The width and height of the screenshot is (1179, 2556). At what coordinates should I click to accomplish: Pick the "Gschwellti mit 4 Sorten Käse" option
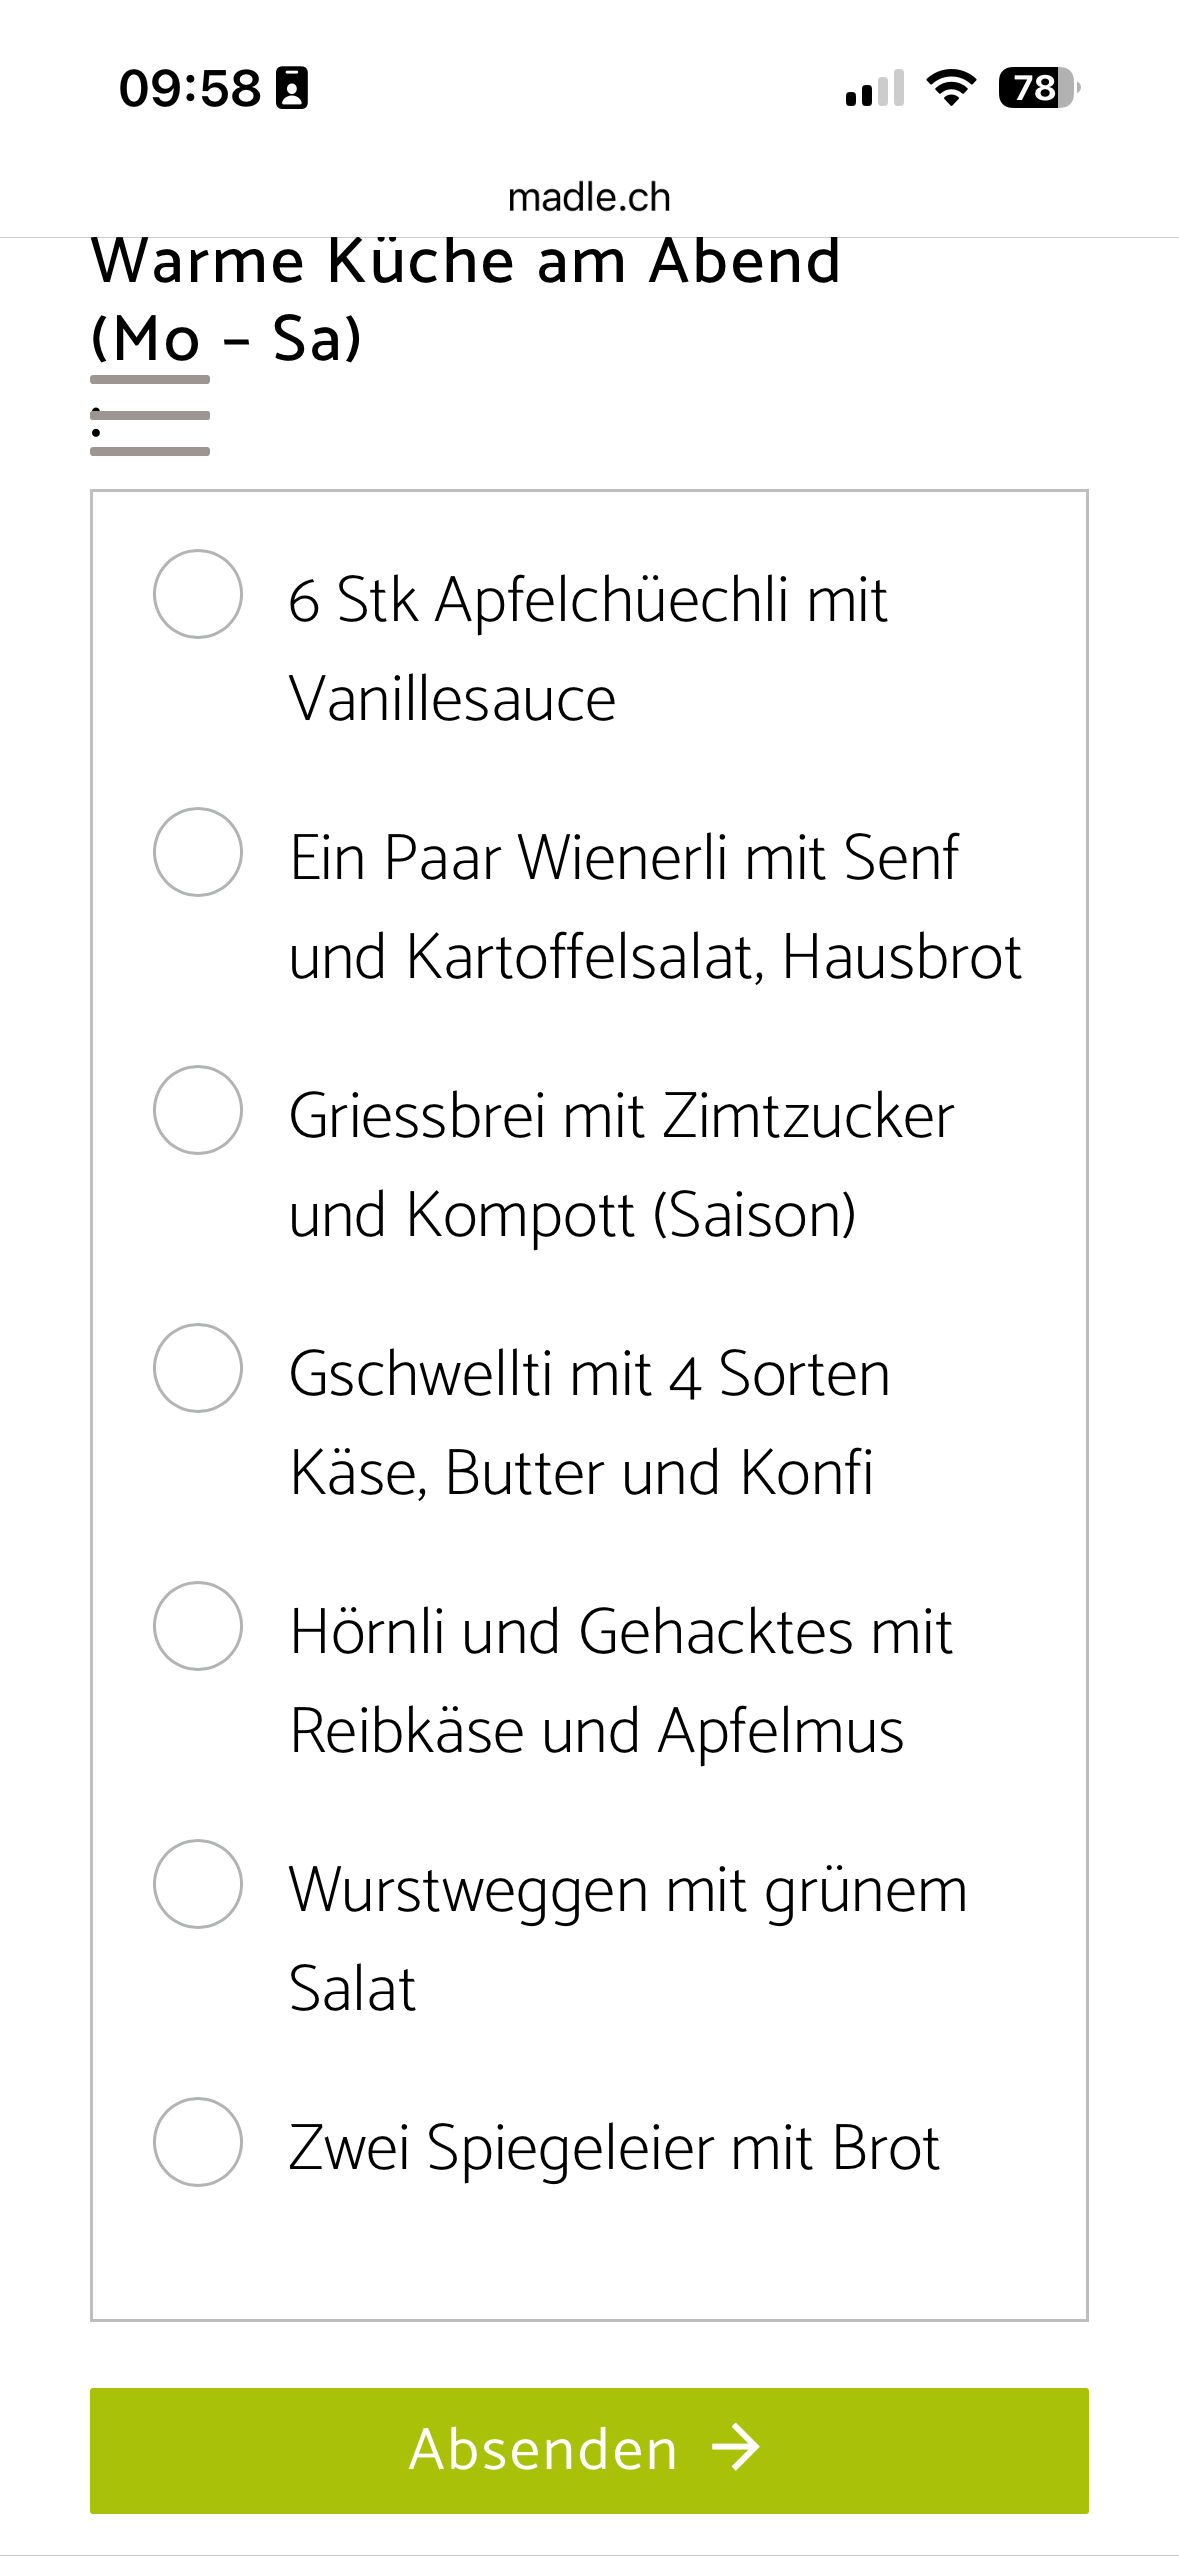pos(197,1371)
